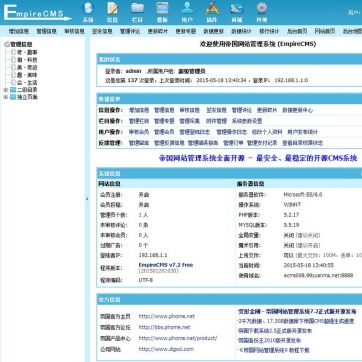The width and height of the screenshot is (362, 362).
Task: Select 数据更新 in the top navigation bar
Action: [214, 31]
